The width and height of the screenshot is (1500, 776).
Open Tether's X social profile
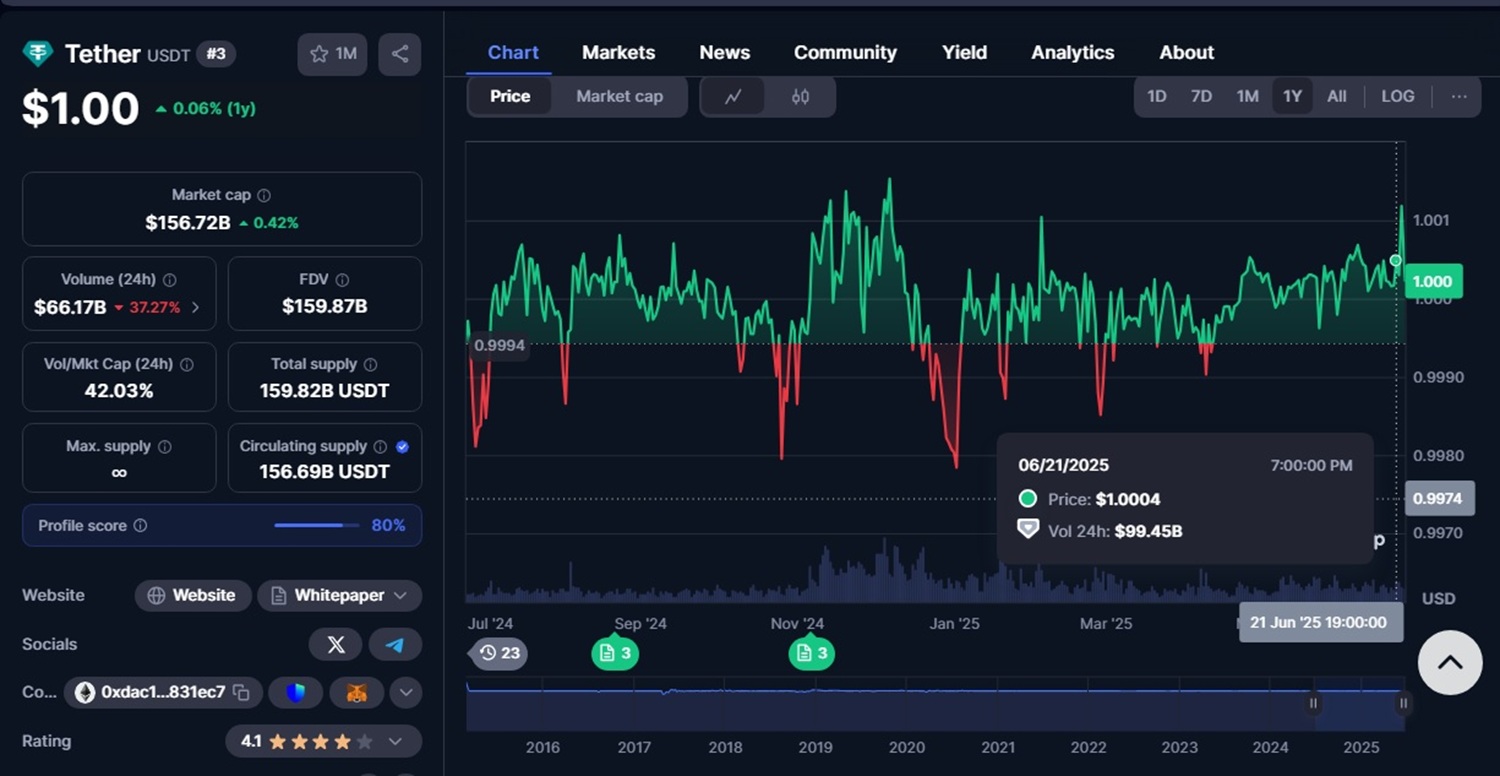(336, 645)
